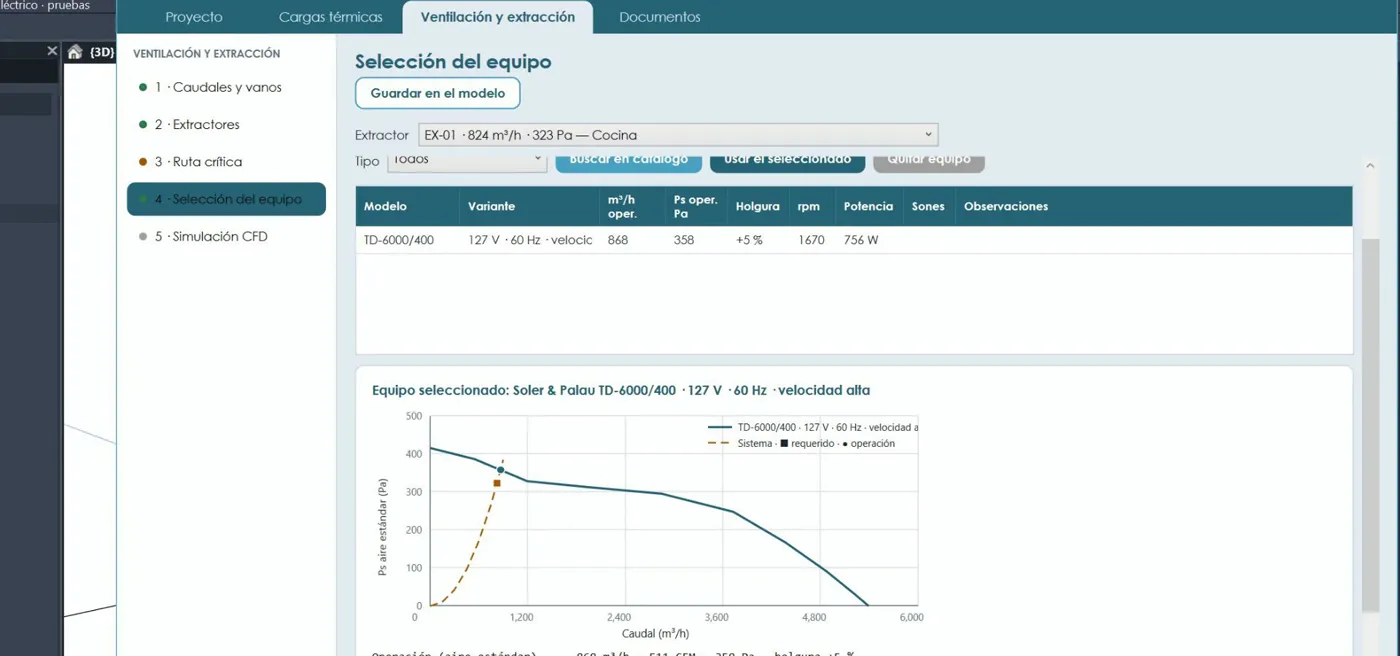
Task: Click the Holgura column header
Action: coord(757,206)
